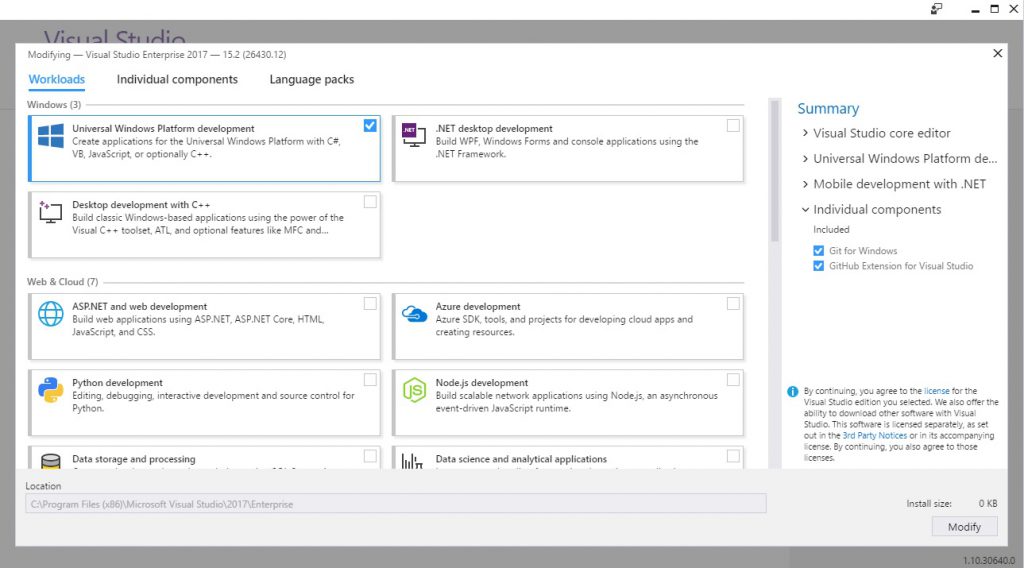Expand Mobile development with .NET summary
Image resolution: width=1024 pixels, height=568 pixels.
(805, 184)
